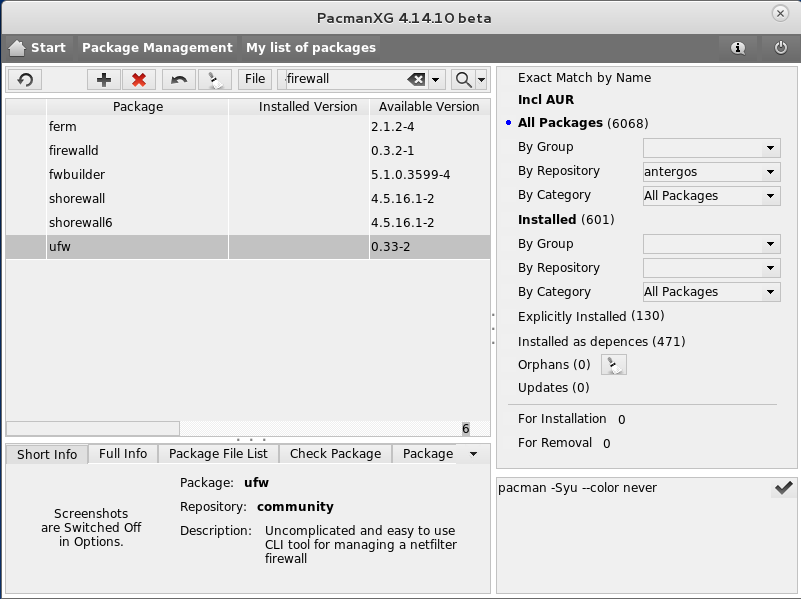Click the refresh package list icon
The image size is (801, 599).
[x=25, y=79]
